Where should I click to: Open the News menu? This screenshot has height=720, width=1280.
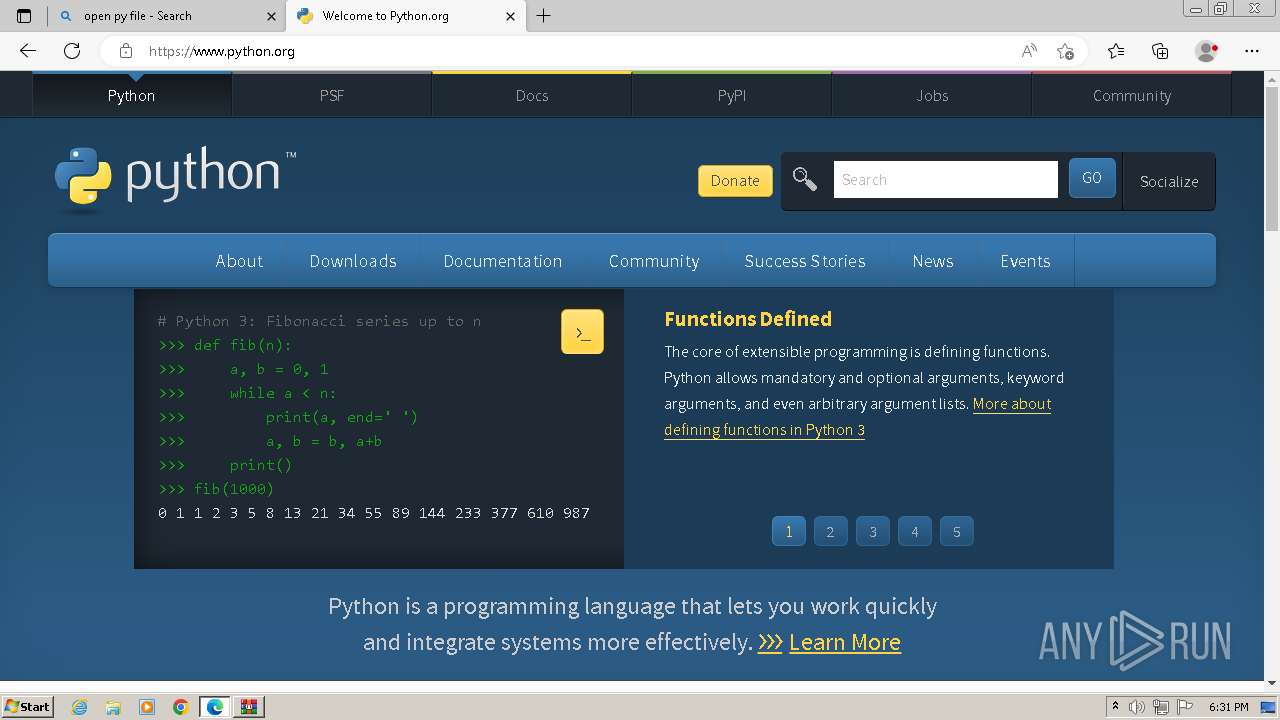(x=933, y=261)
